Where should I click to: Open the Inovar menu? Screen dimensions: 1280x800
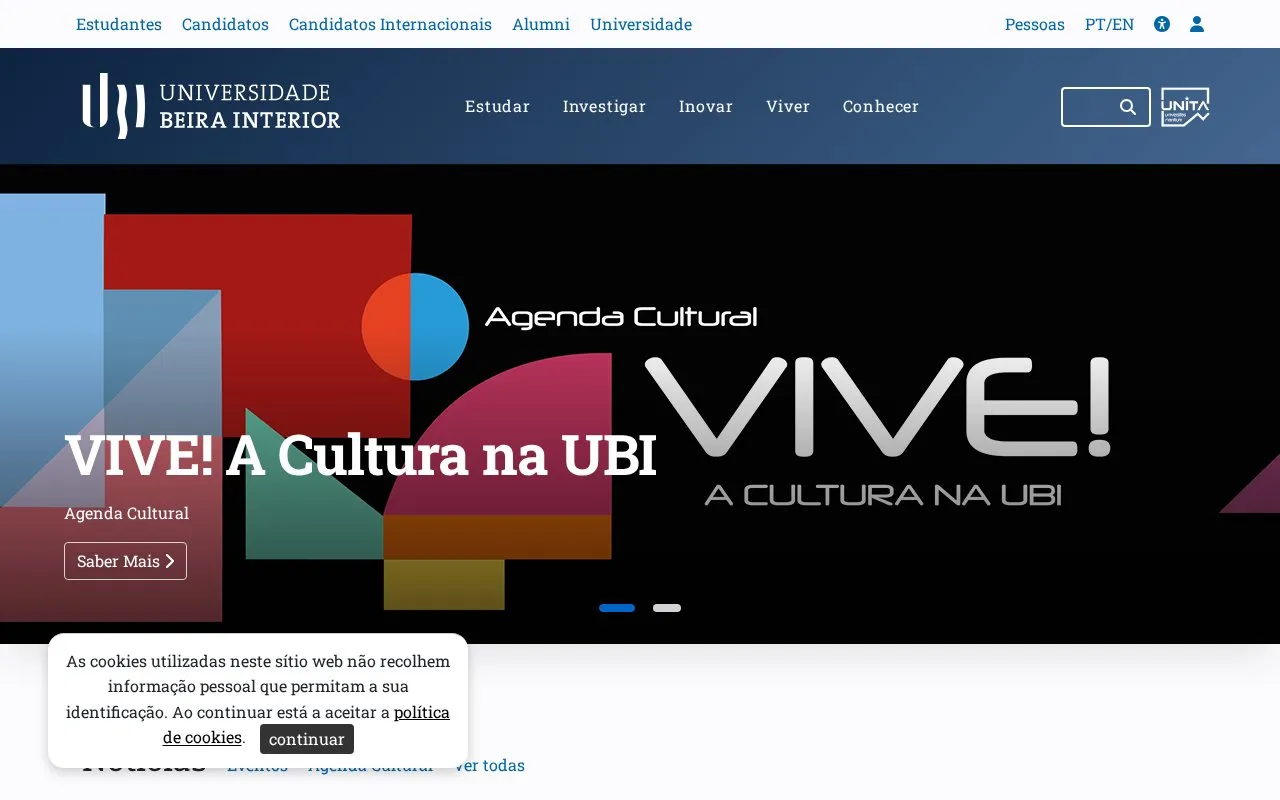706,106
